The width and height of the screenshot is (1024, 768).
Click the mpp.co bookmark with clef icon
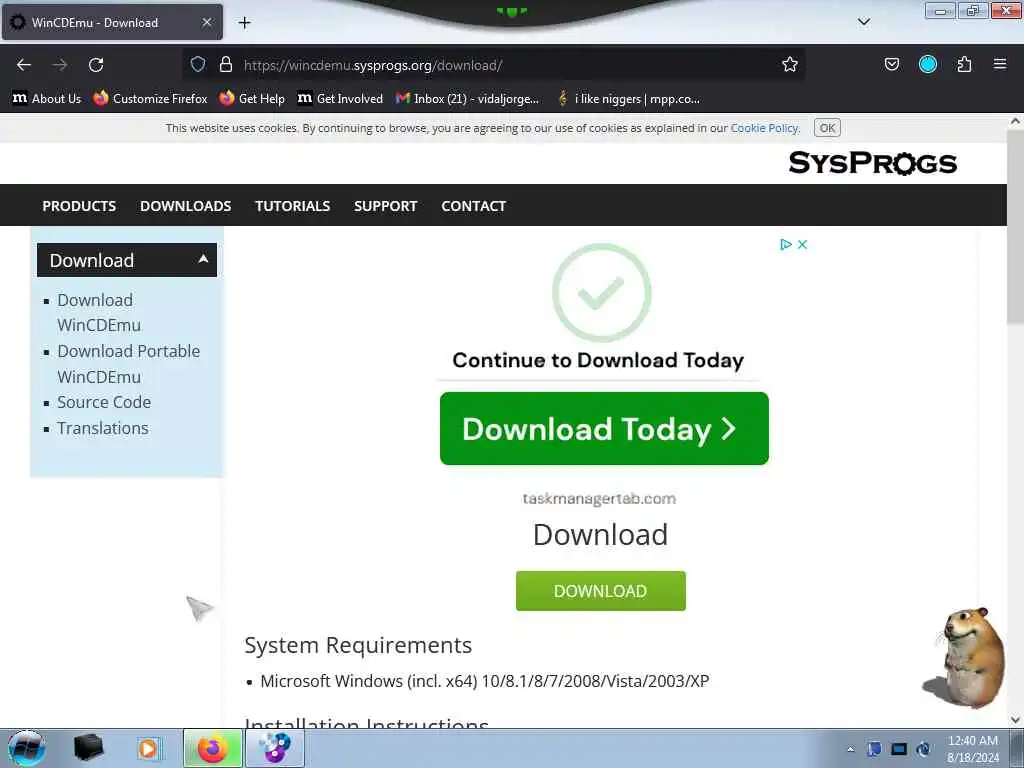628,99
